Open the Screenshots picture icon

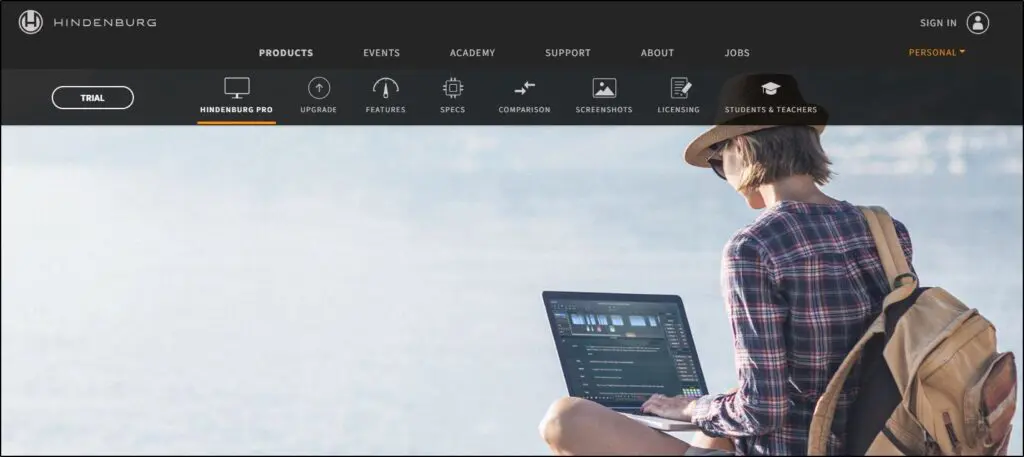pyautogui.click(x=604, y=87)
